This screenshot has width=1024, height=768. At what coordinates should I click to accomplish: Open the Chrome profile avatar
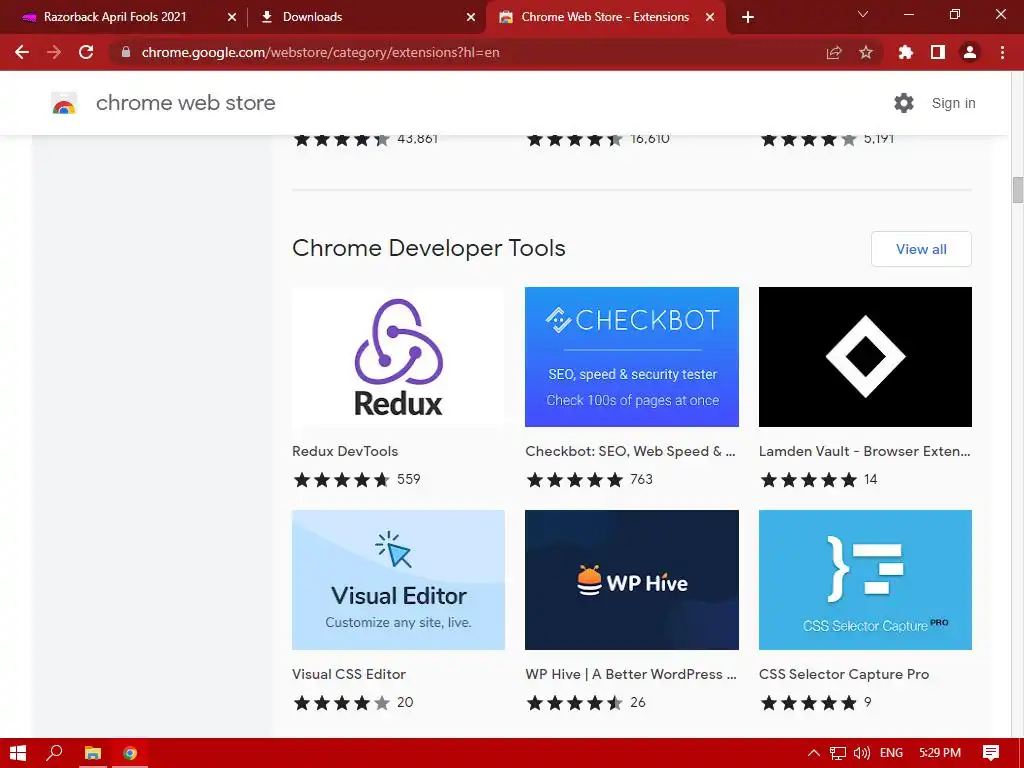click(x=970, y=52)
